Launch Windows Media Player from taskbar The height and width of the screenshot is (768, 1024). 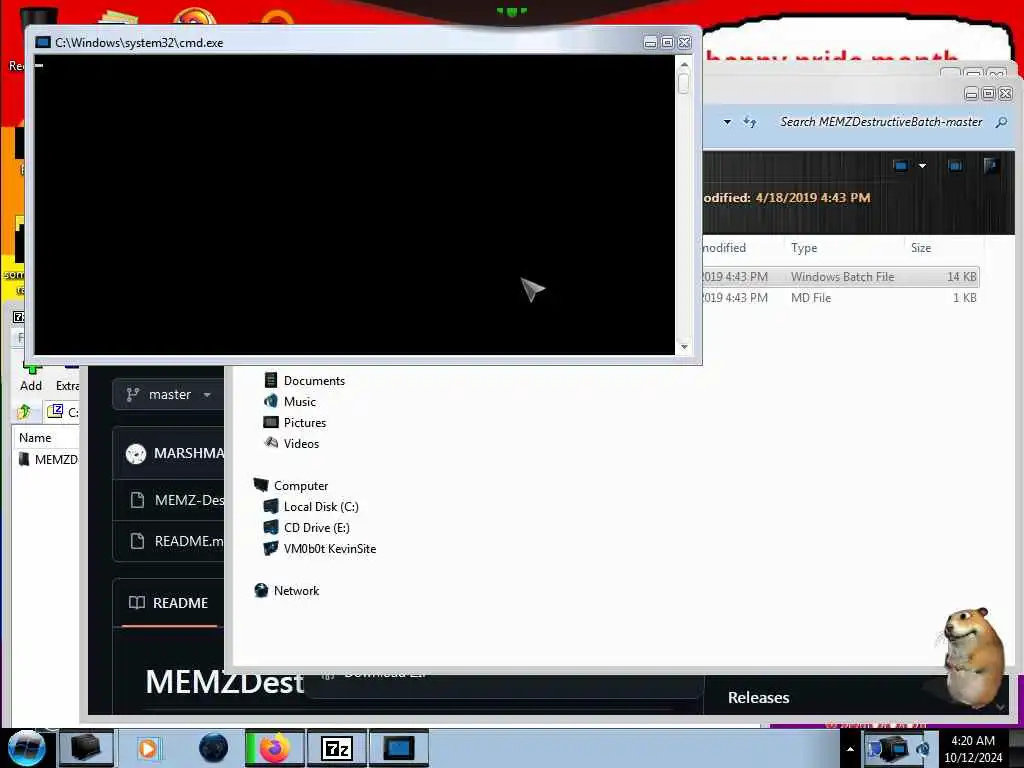pyautogui.click(x=149, y=748)
